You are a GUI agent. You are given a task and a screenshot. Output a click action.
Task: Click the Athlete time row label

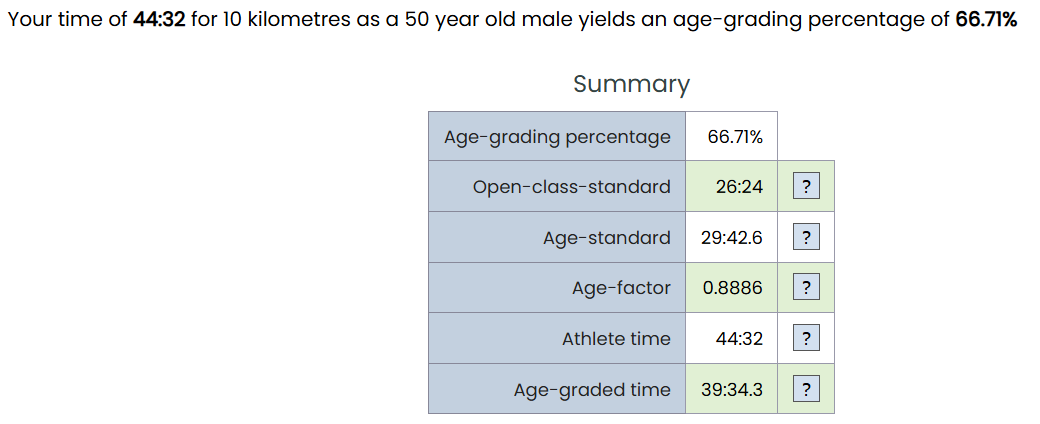pos(557,338)
